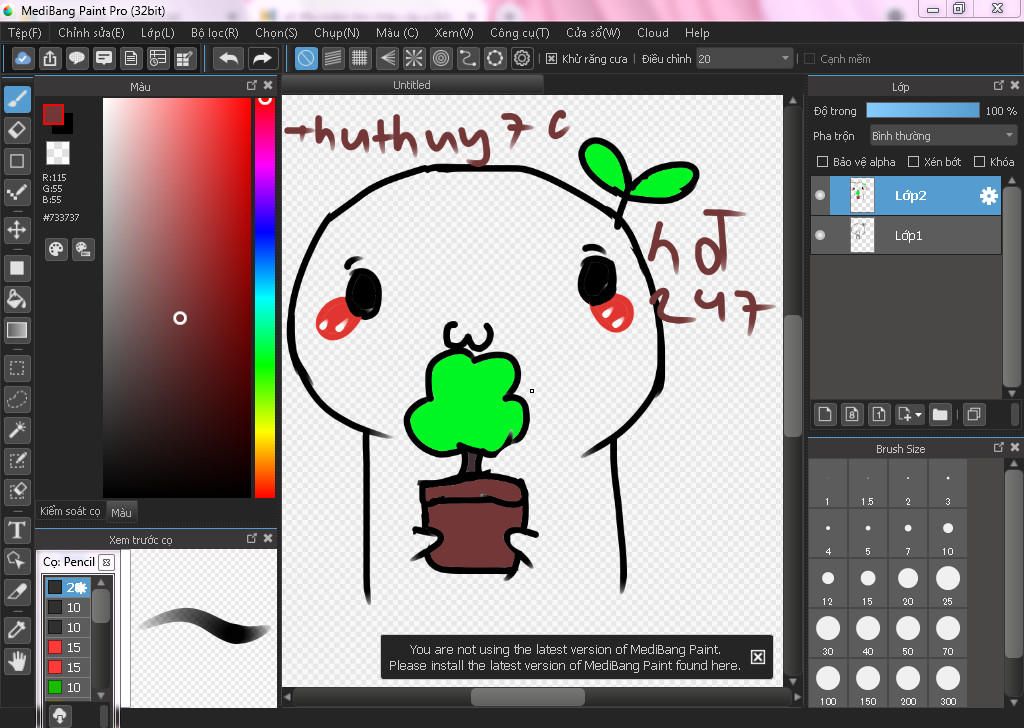This screenshot has width=1024, height=728.
Task: Open layer folder button
Action: tap(940, 415)
